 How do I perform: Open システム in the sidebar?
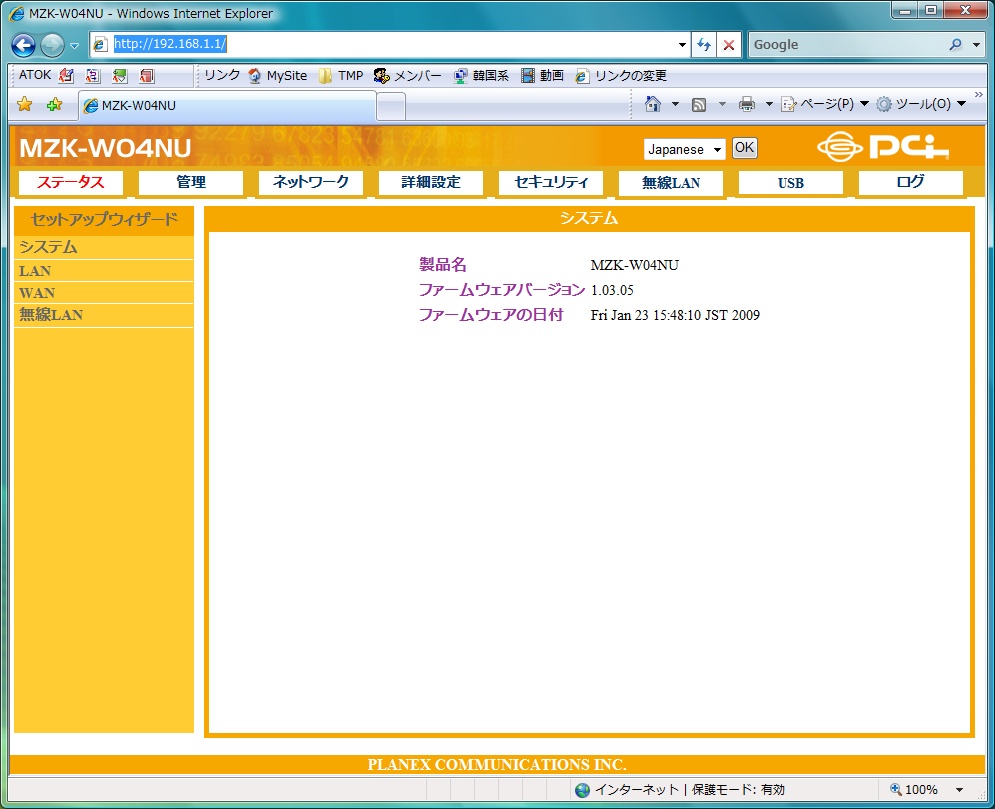coord(104,247)
